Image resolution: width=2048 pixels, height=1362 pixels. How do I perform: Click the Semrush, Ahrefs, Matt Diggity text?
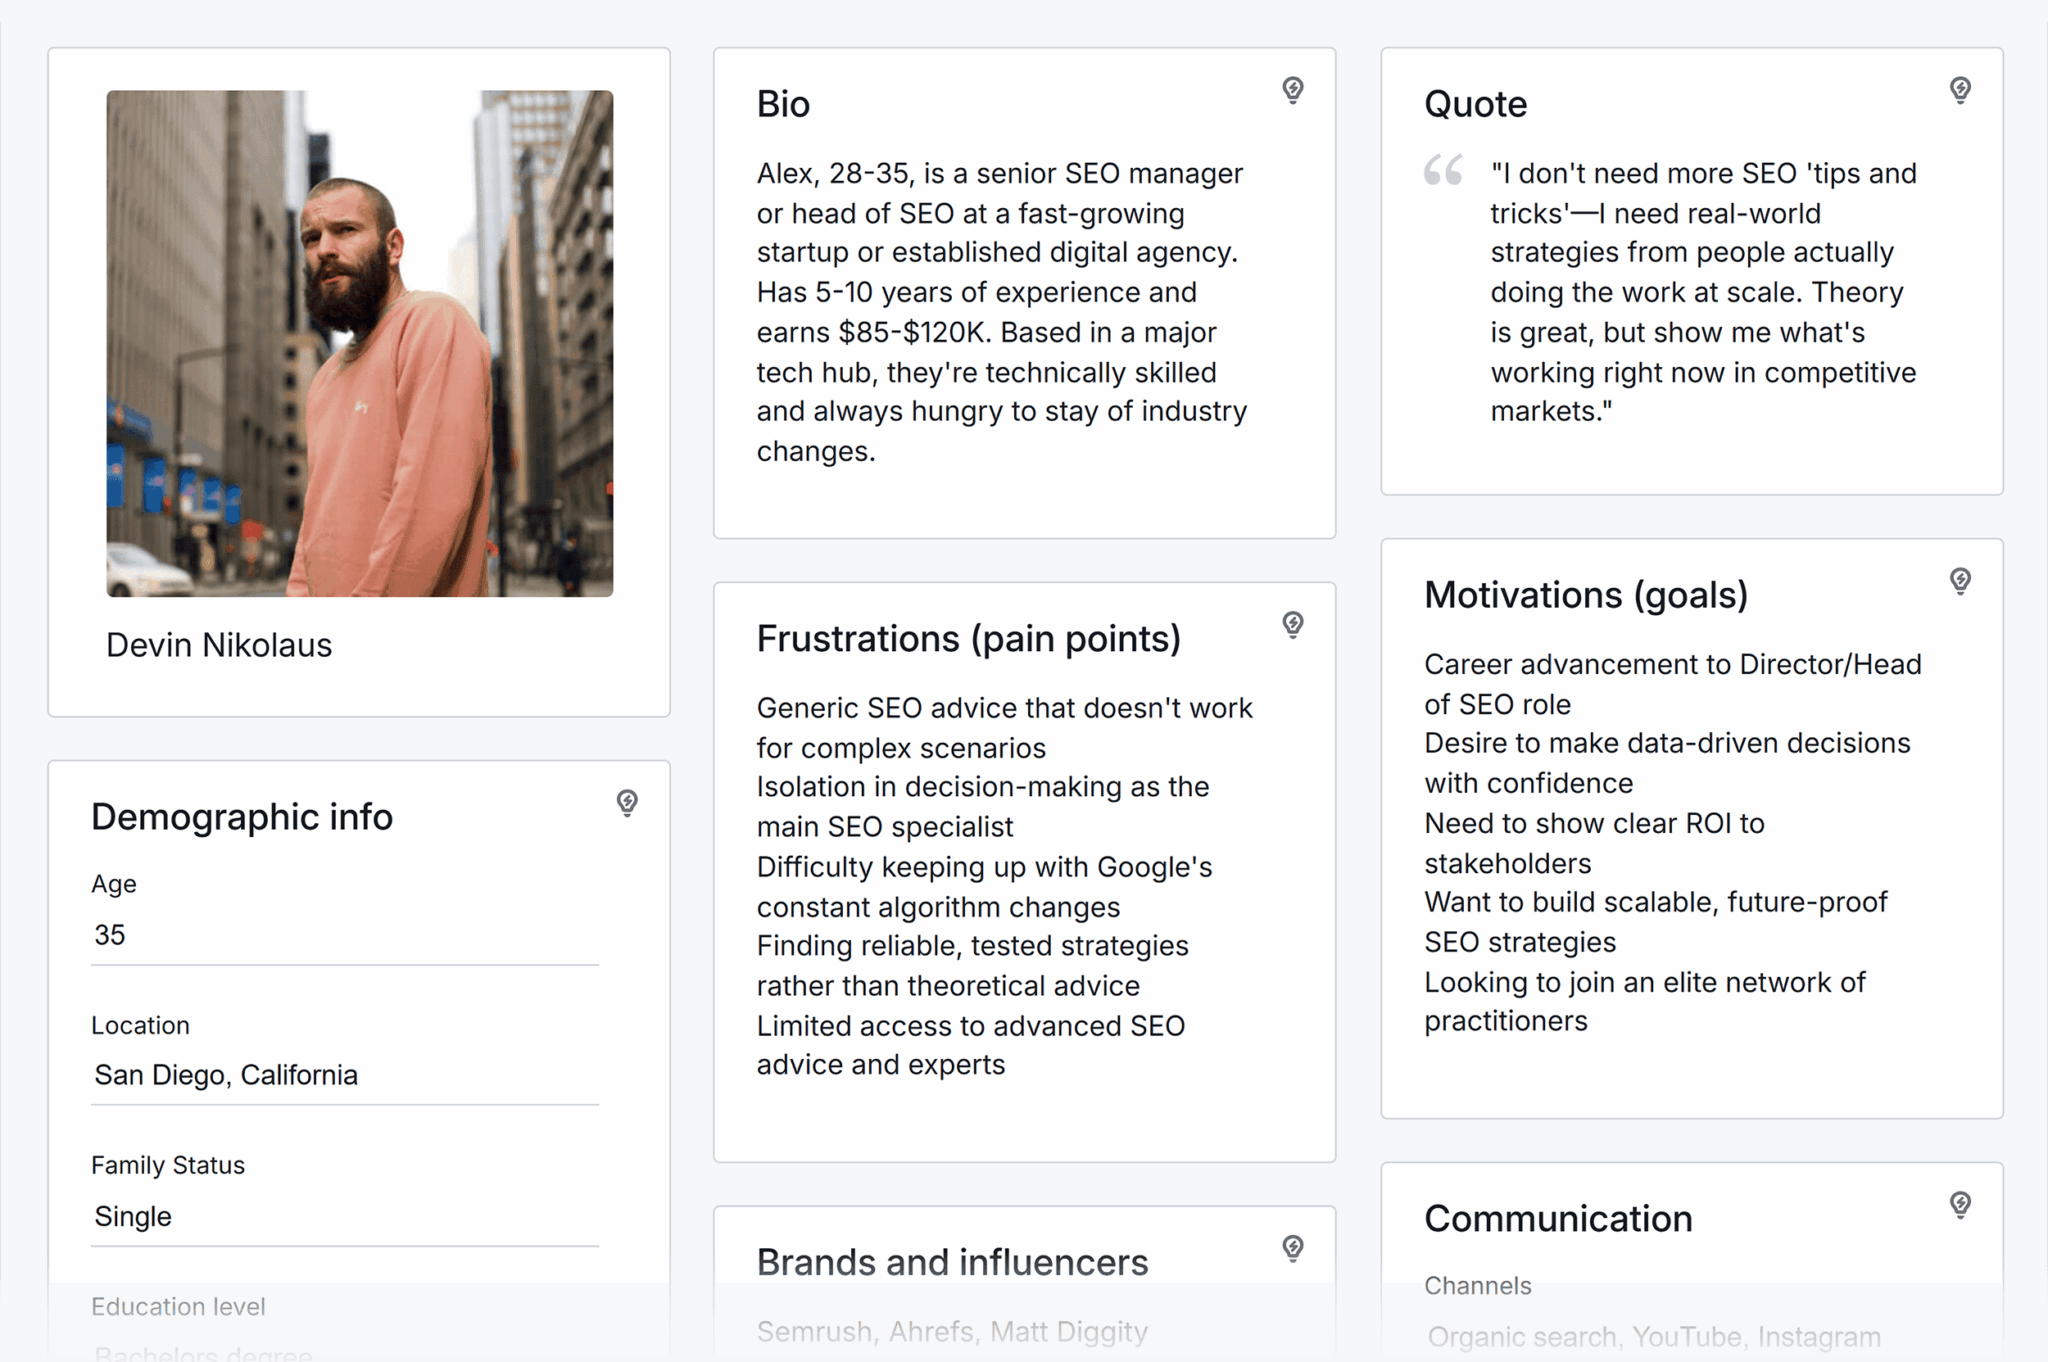click(952, 1332)
